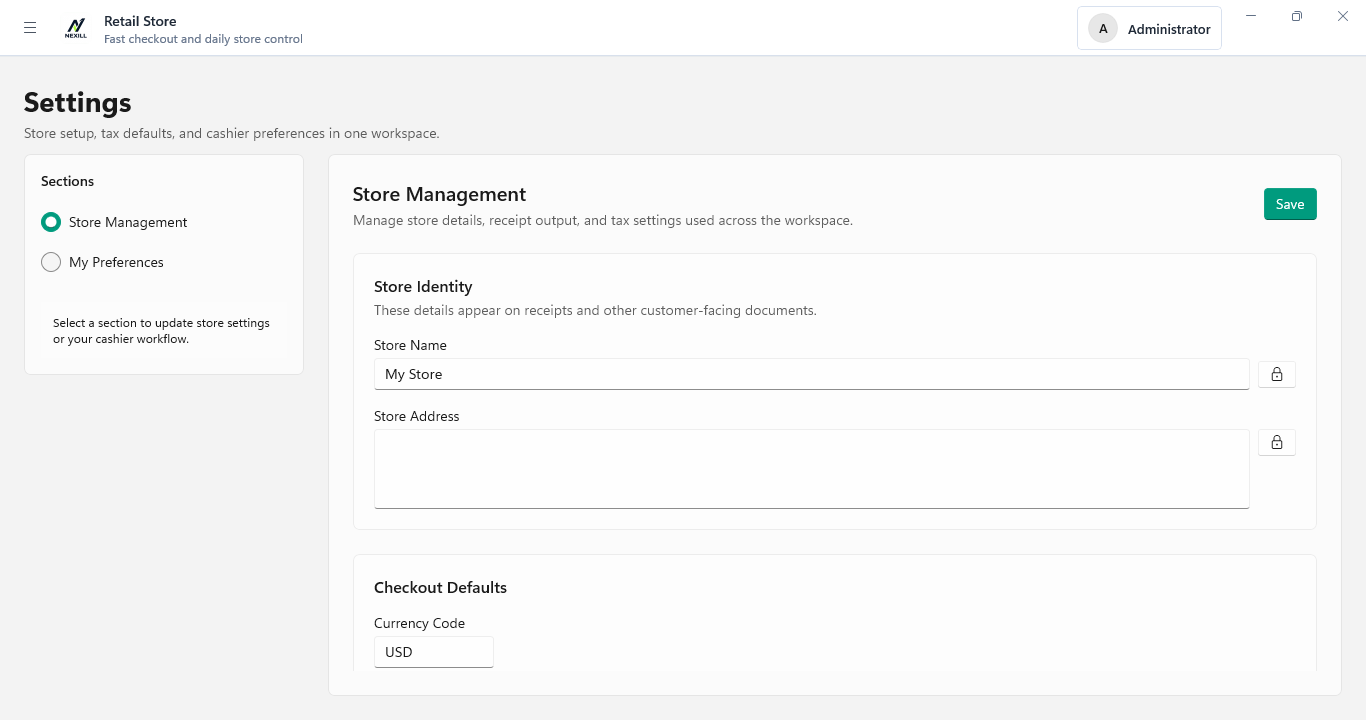Click the lock icon beside Store Address

[x=1277, y=442]
